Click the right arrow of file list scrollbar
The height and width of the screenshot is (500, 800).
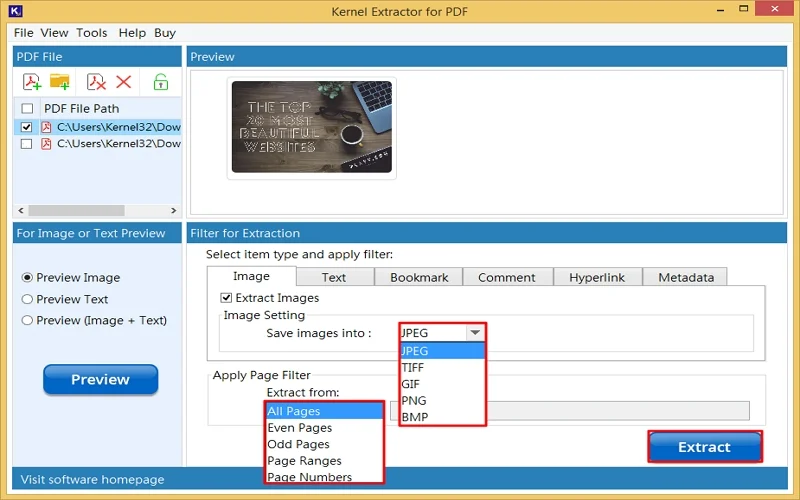(173, 210)
